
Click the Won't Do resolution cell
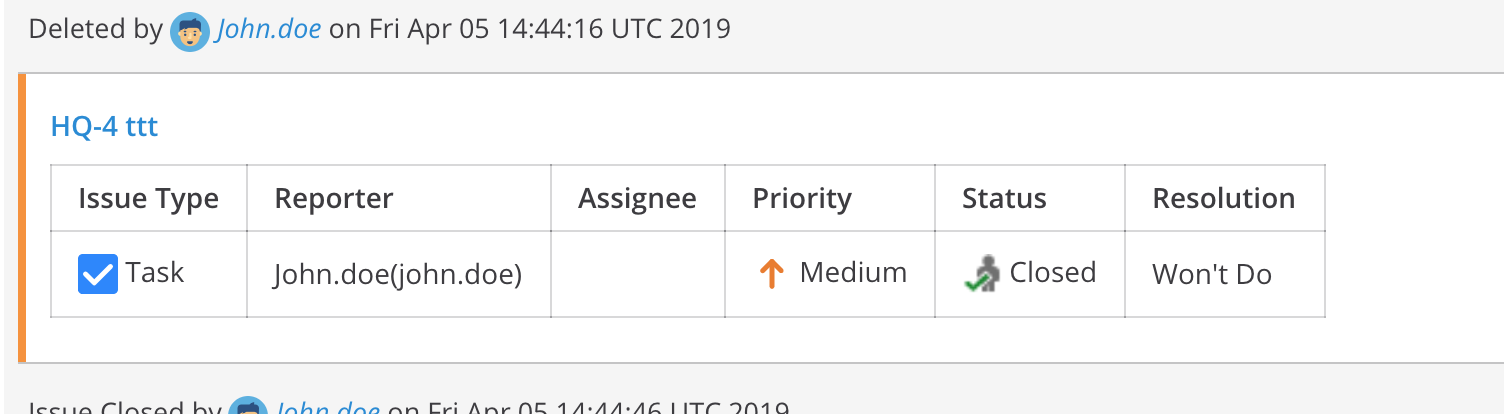pos(1212,274)
